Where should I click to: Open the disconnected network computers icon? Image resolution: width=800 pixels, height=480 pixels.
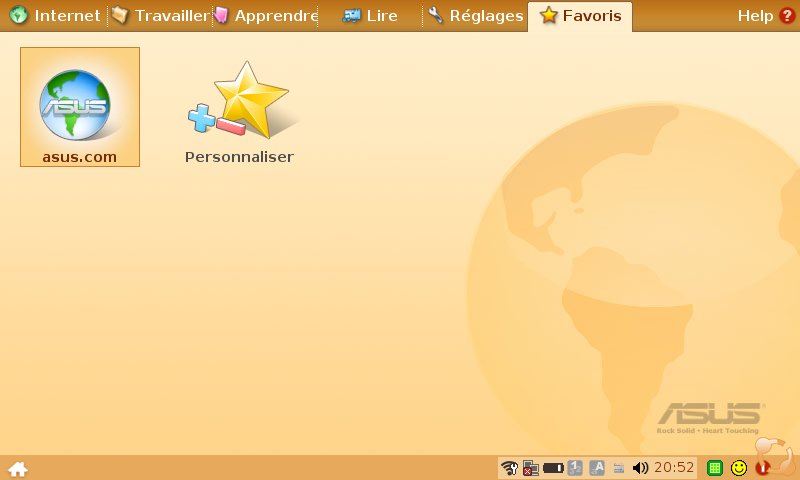[531, 468]
